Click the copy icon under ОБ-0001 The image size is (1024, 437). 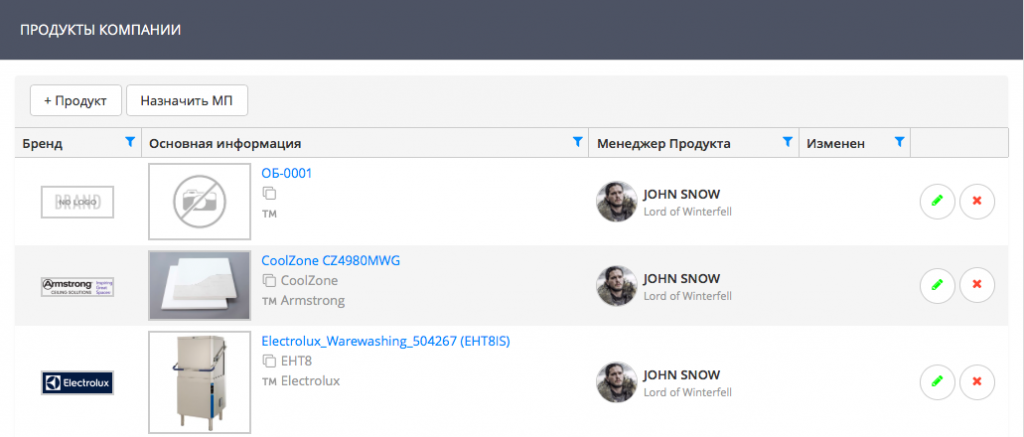pyautogui.click(x=269, y=193)
